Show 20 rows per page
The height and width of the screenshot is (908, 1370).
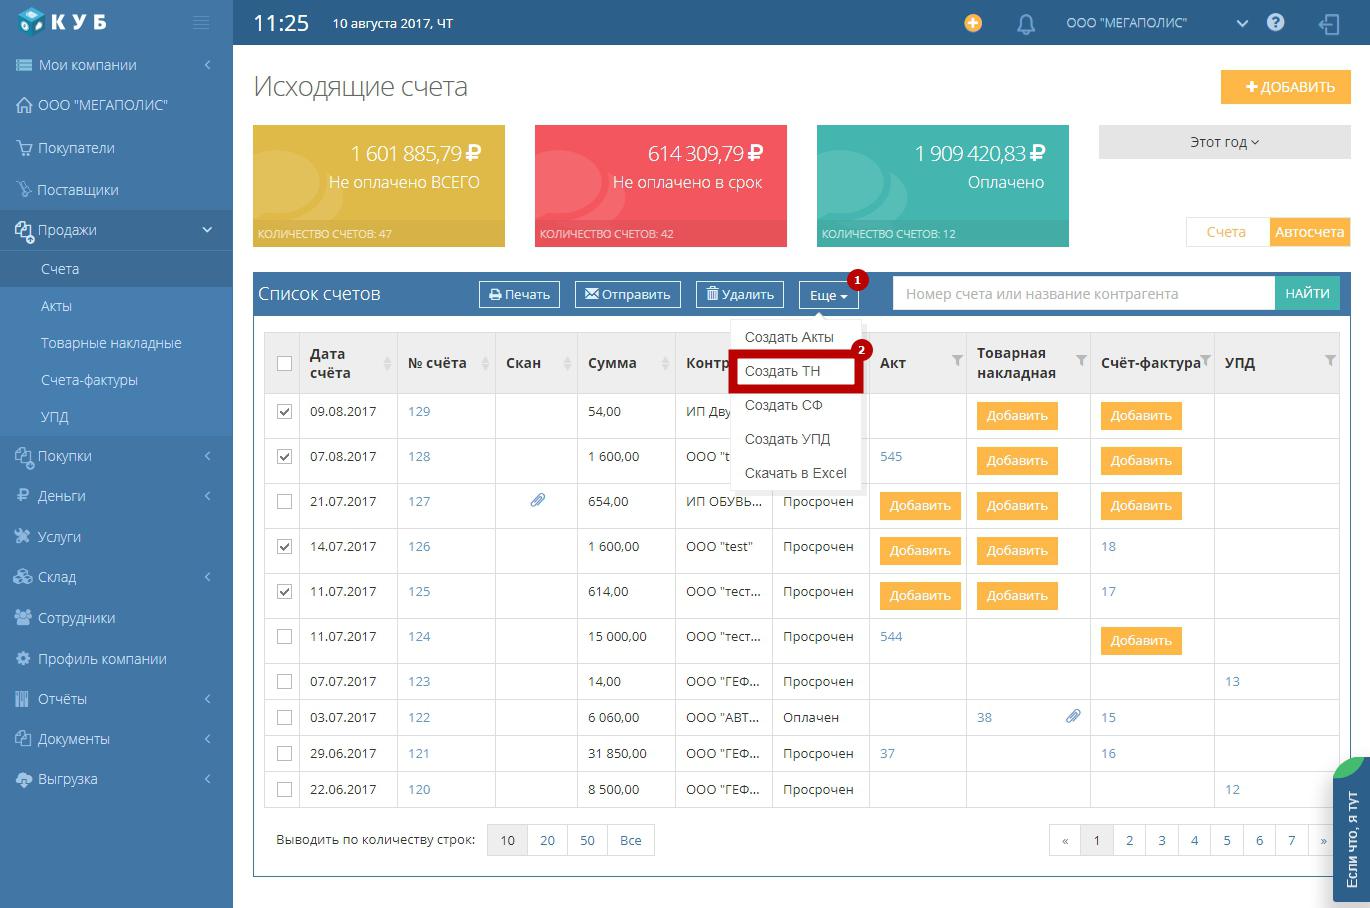click(x=547, y=840)
